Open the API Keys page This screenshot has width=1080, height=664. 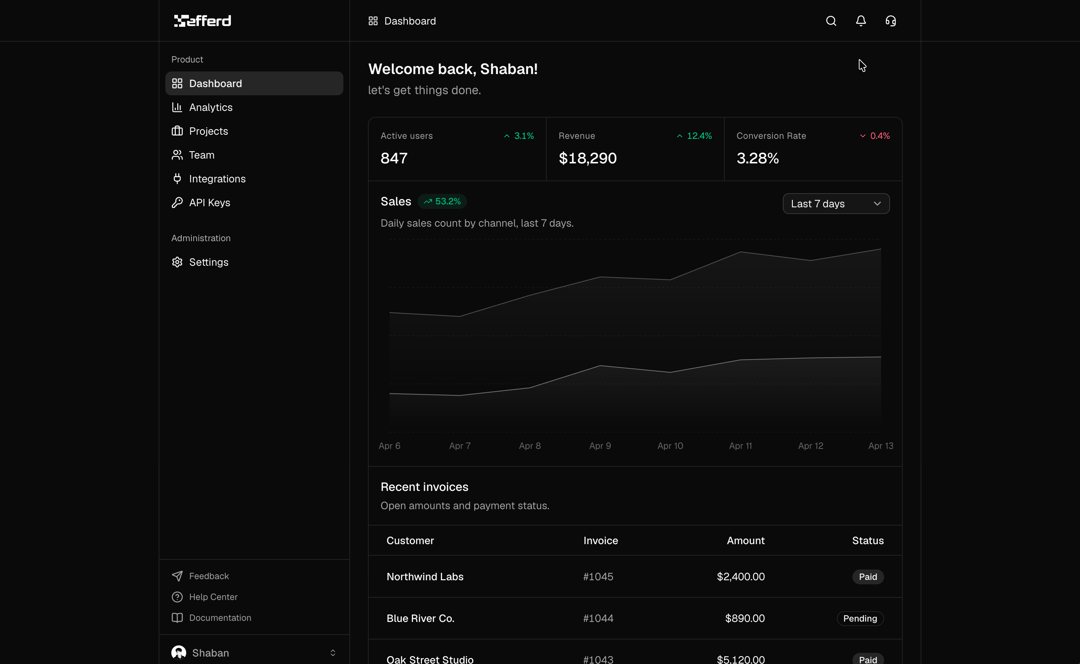[x=254, y=203]
